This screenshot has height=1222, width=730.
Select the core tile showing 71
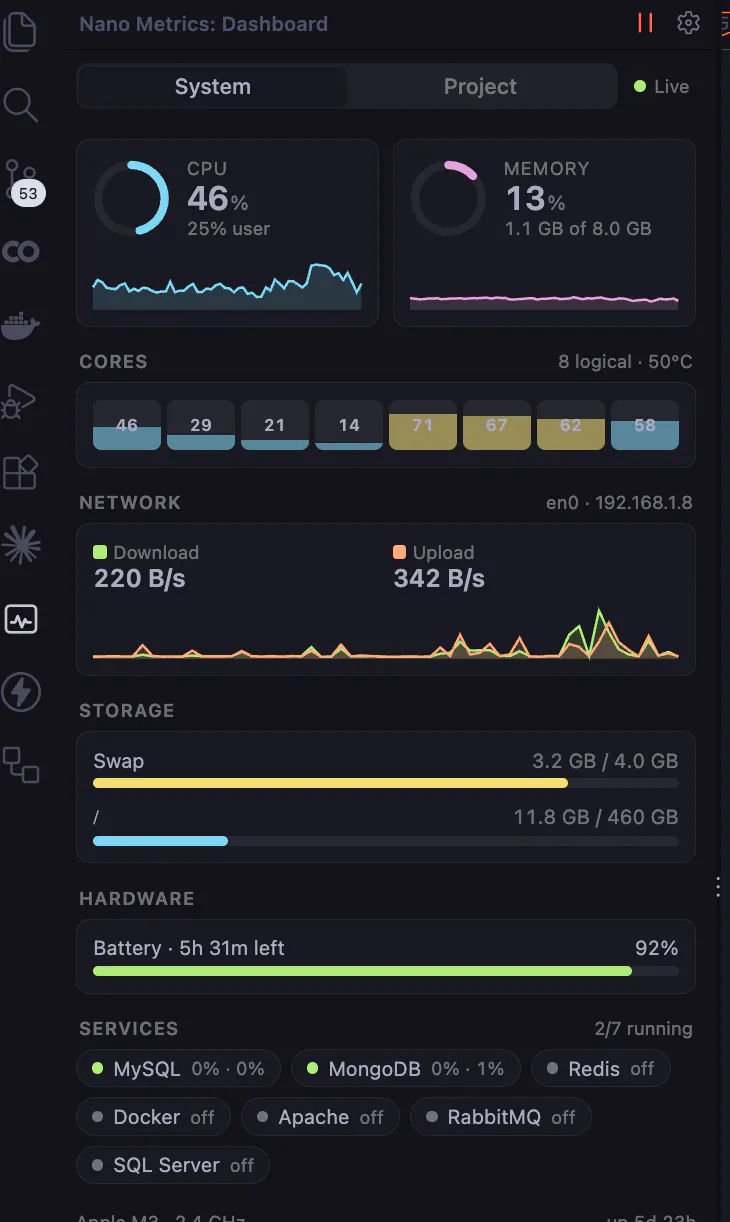click(x=423, y=425)
